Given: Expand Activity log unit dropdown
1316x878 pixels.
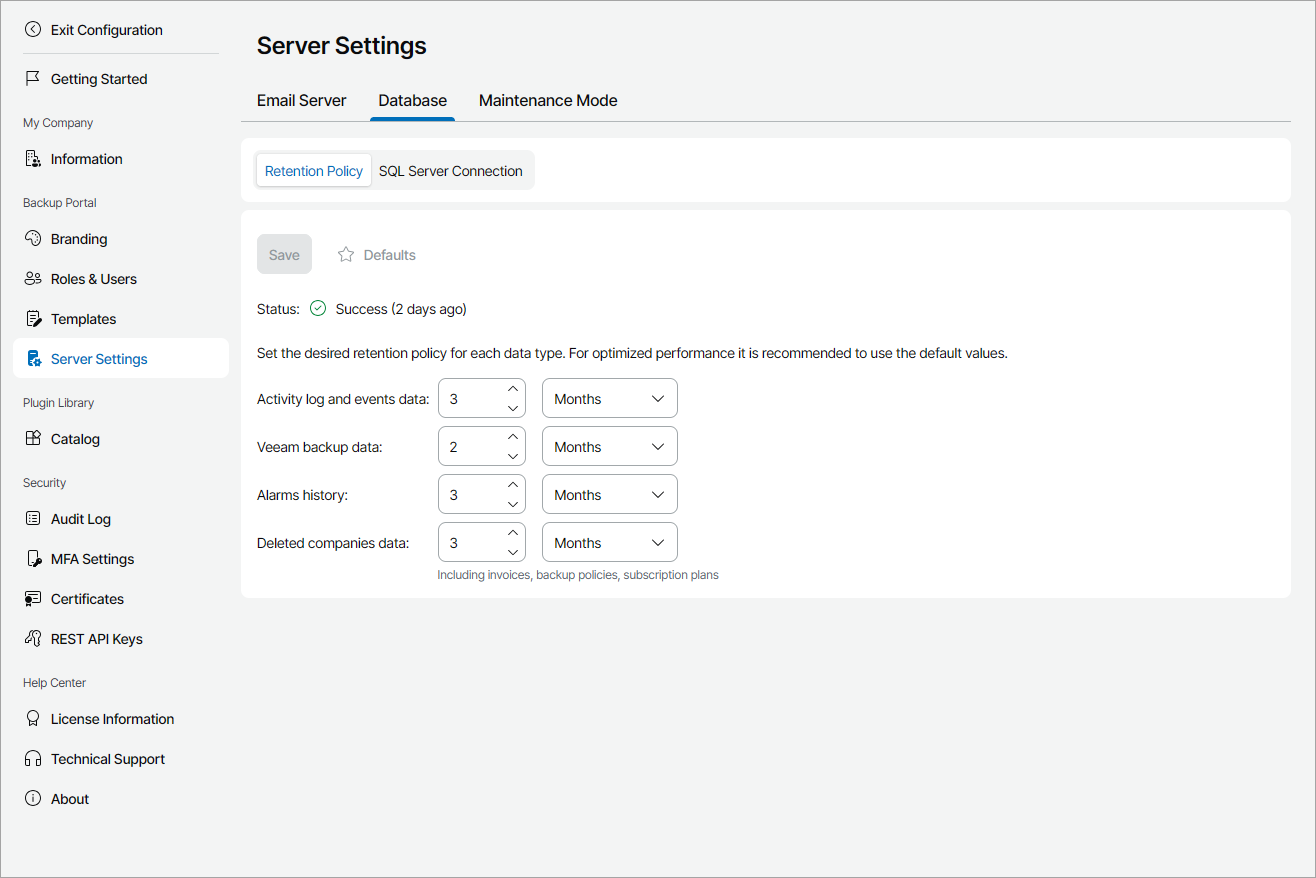Looking at the screenshot, I should tap(609, 399).
